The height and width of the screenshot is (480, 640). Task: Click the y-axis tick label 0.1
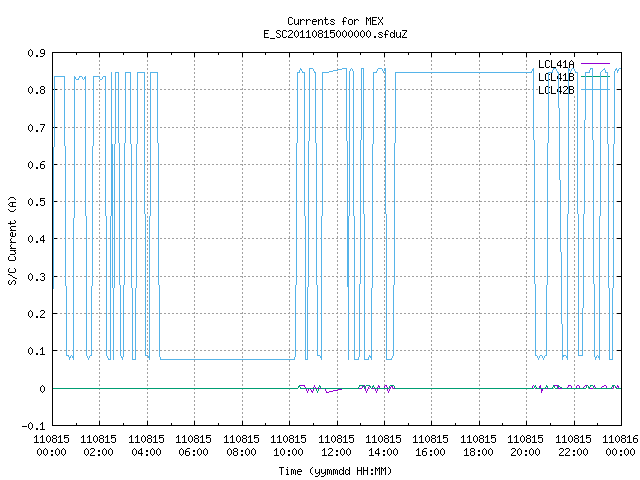(36, 351)
